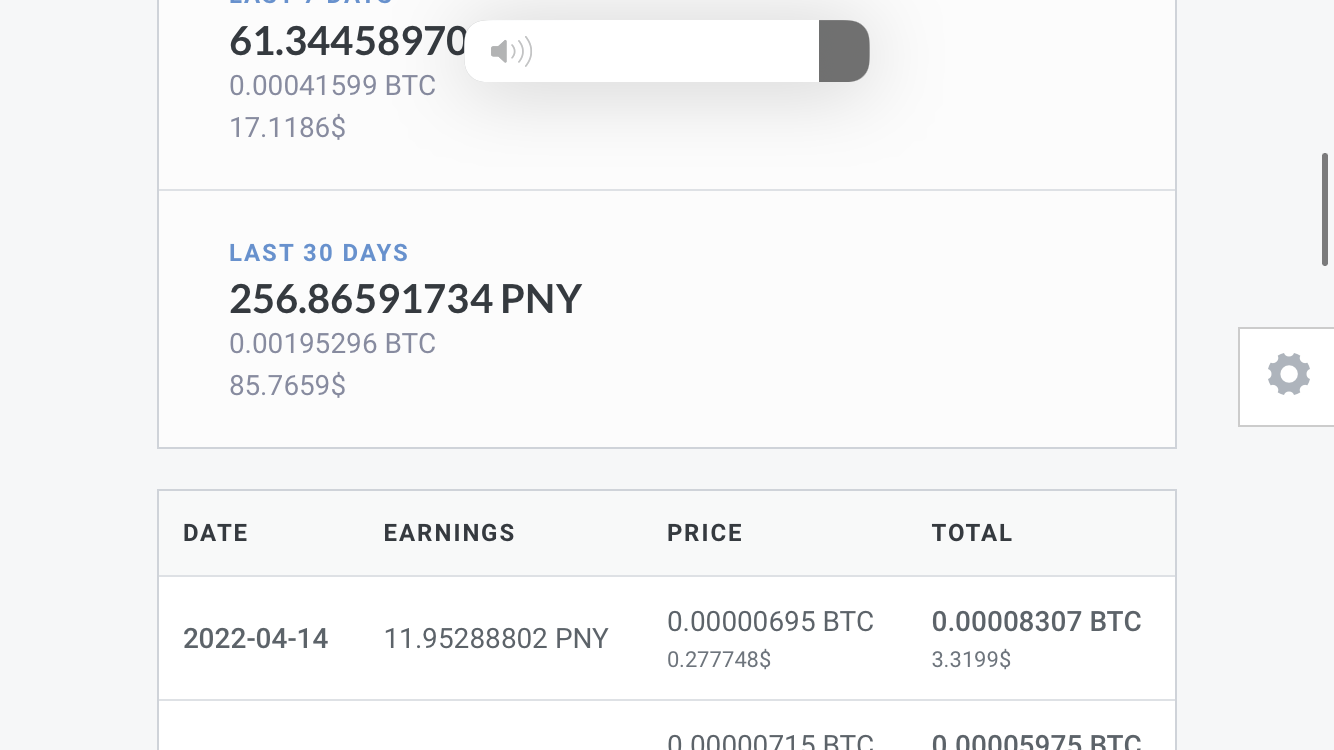
Task: Click the 0.00000695 BTC price
Action: 770,622
